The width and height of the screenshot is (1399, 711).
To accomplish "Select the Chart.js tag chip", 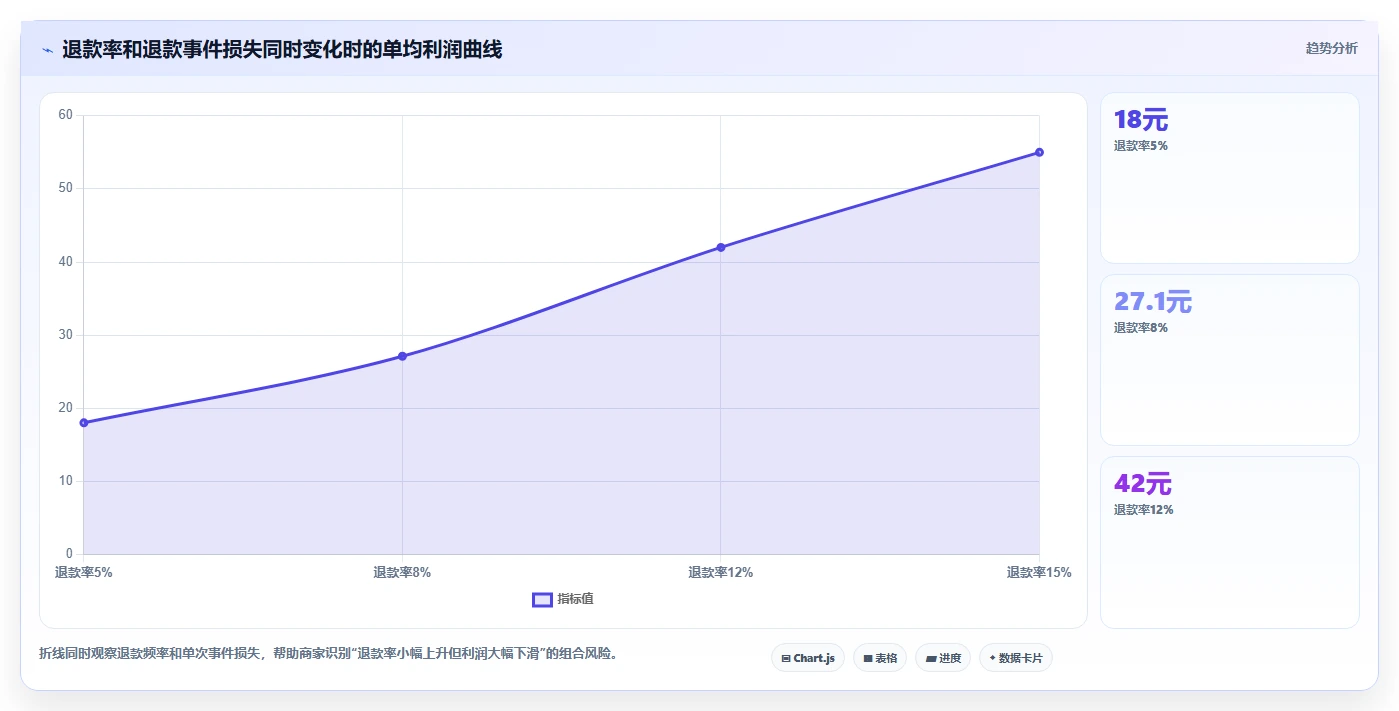I will [808, 658].
